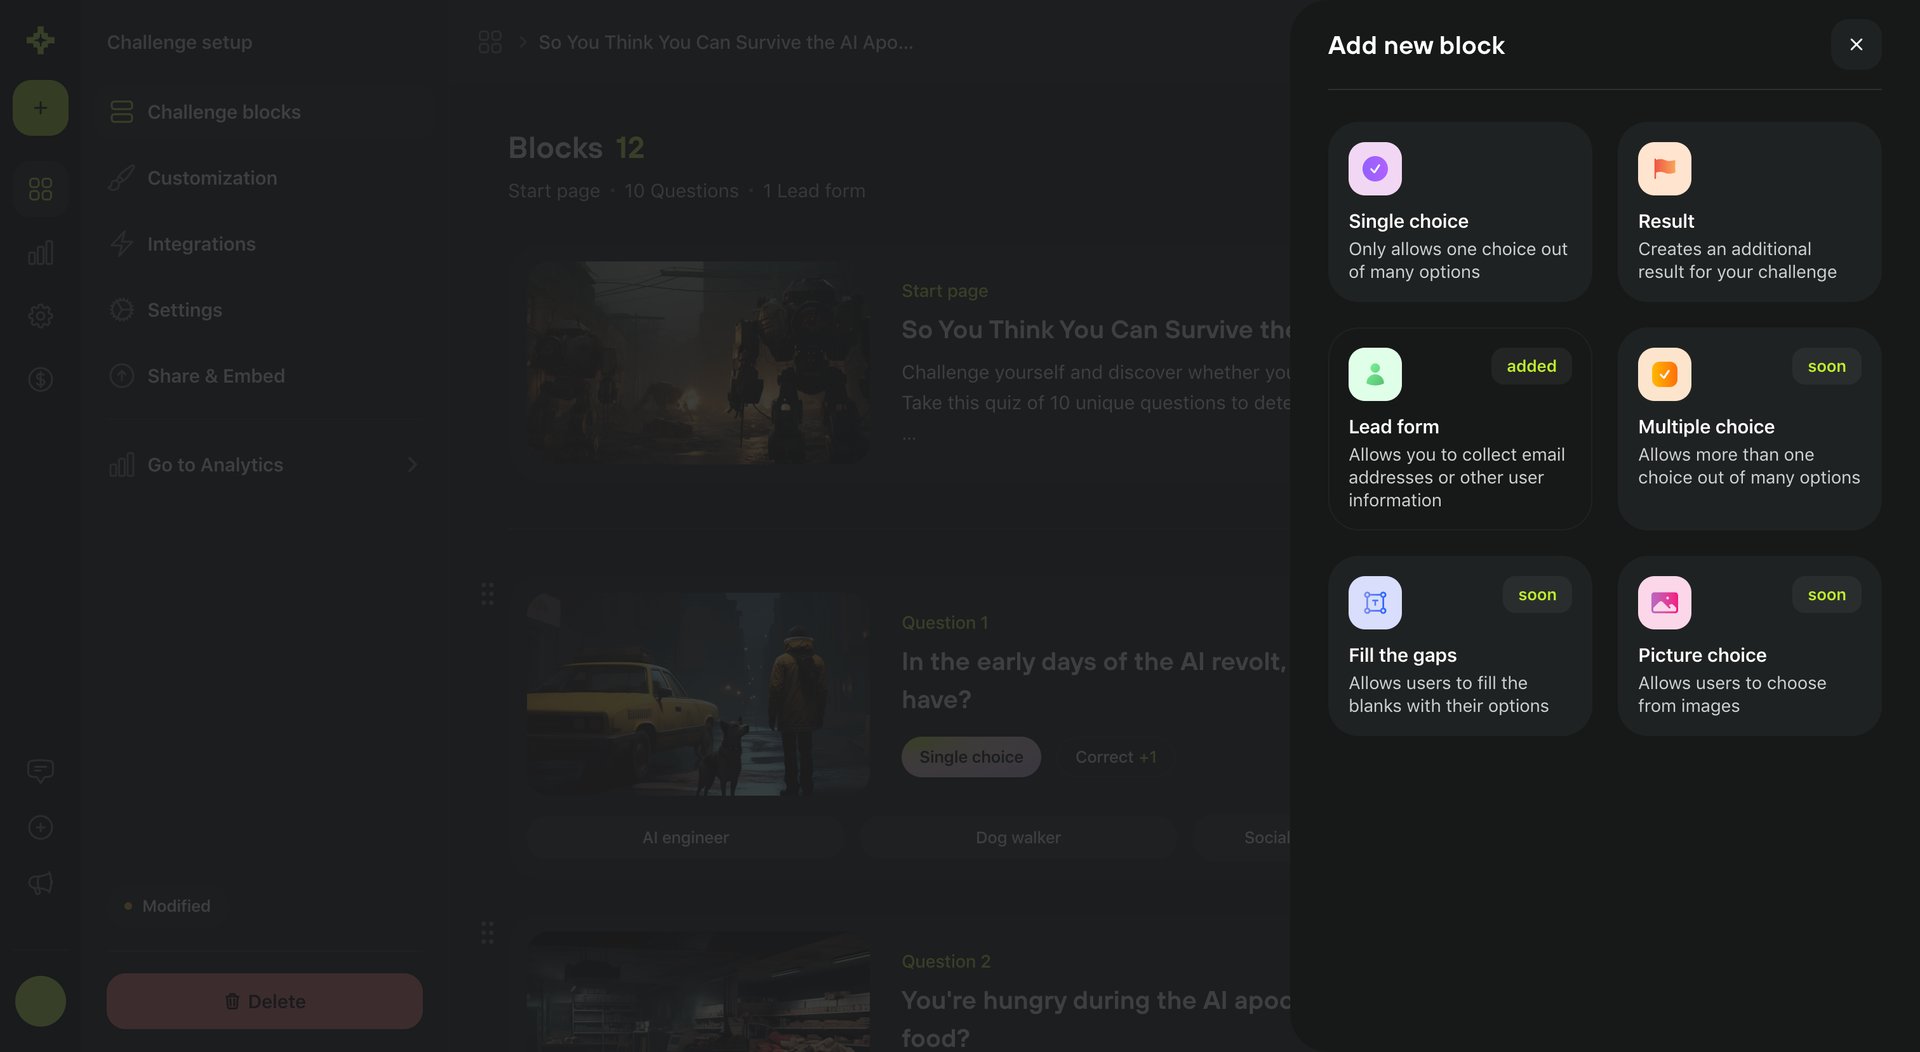Click the Start page thumbnail image
Screen dimensions: 1920x1052
pos(697,361)
